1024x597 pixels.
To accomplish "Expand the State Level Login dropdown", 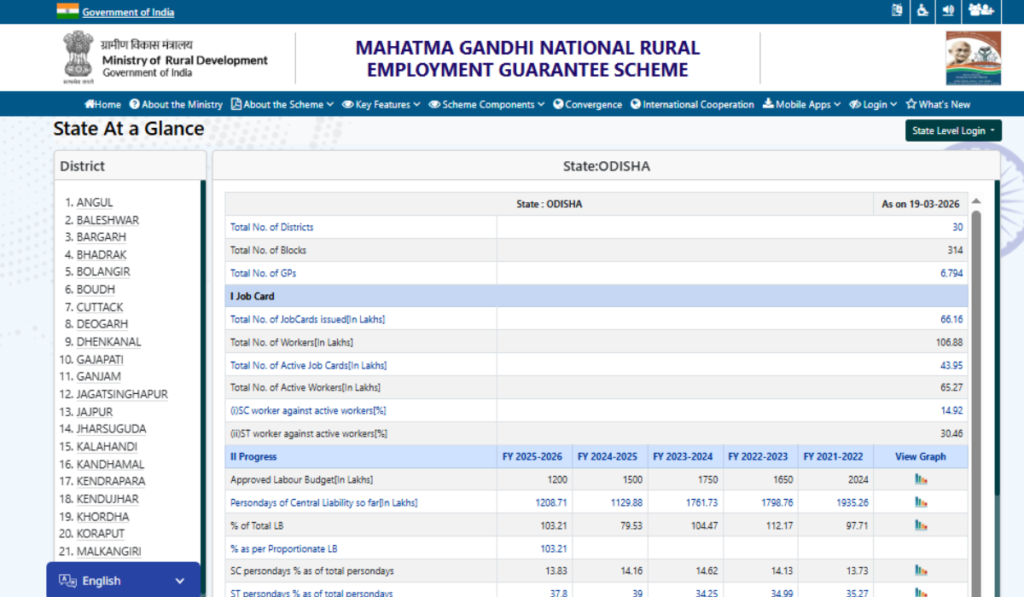I will click(x=952, y=130).
